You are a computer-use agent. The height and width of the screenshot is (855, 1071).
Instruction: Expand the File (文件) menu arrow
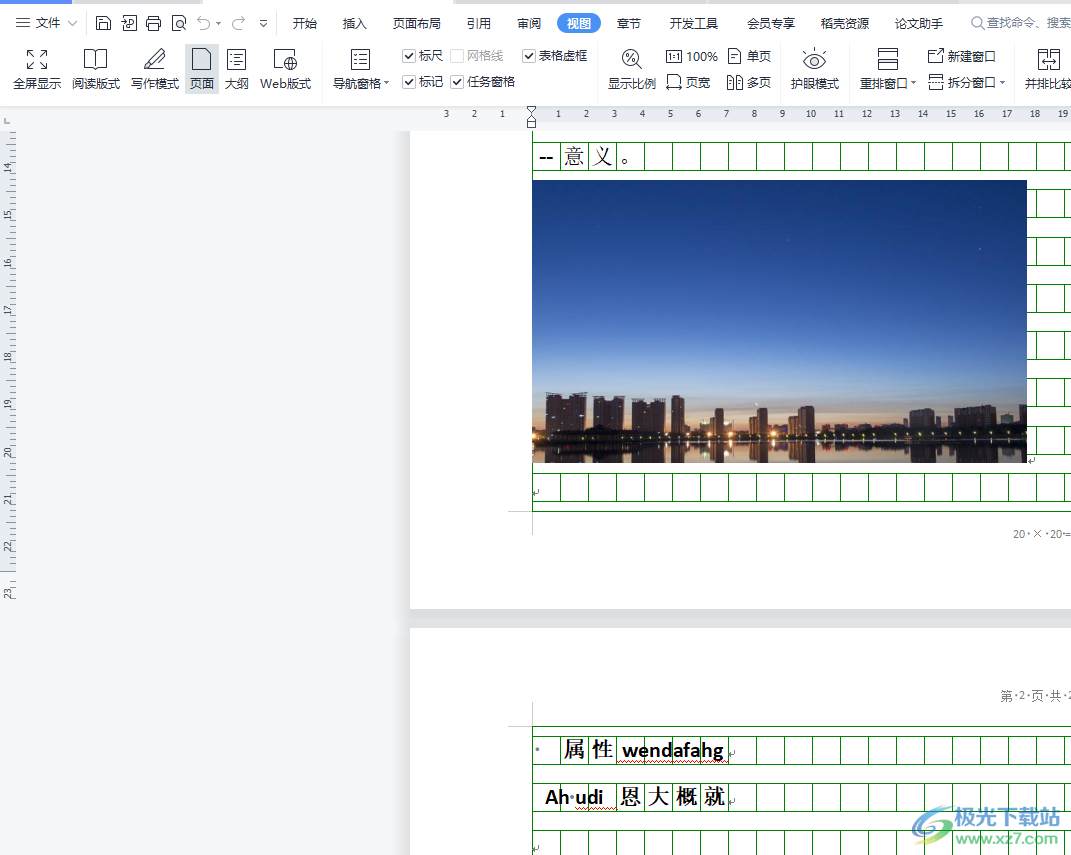point(72,23)
